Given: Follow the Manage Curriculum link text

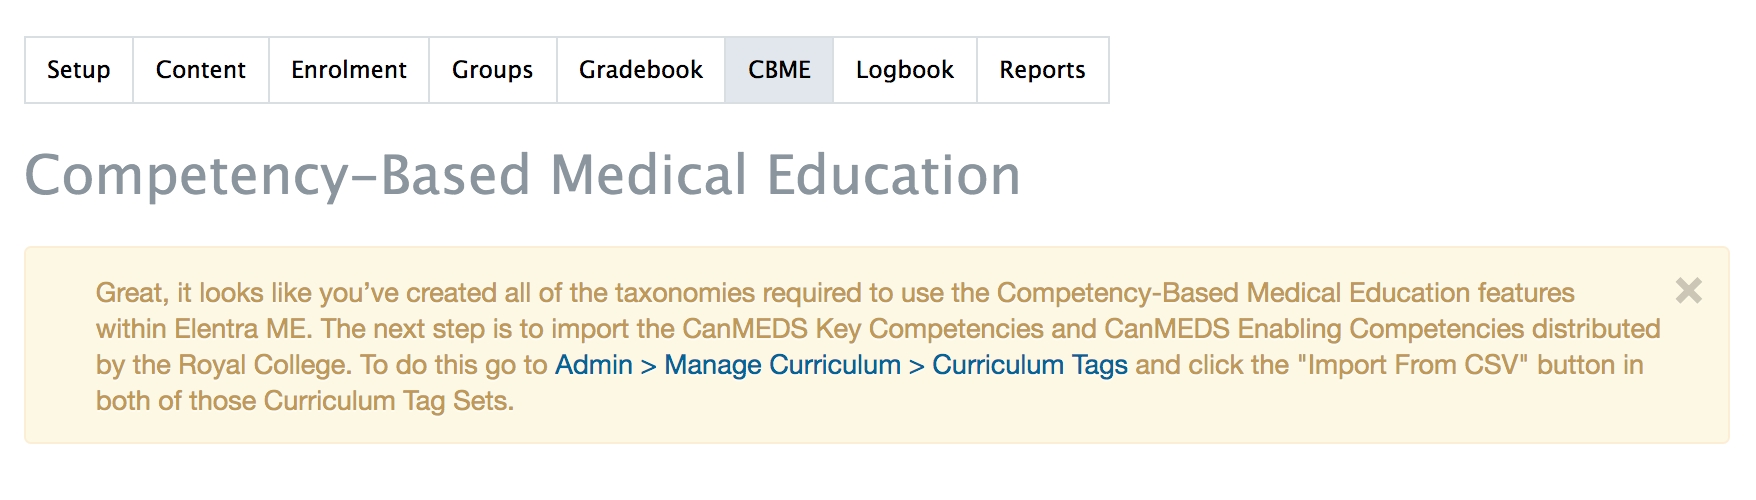Looking at the screenshot, I should pos(782,365).
